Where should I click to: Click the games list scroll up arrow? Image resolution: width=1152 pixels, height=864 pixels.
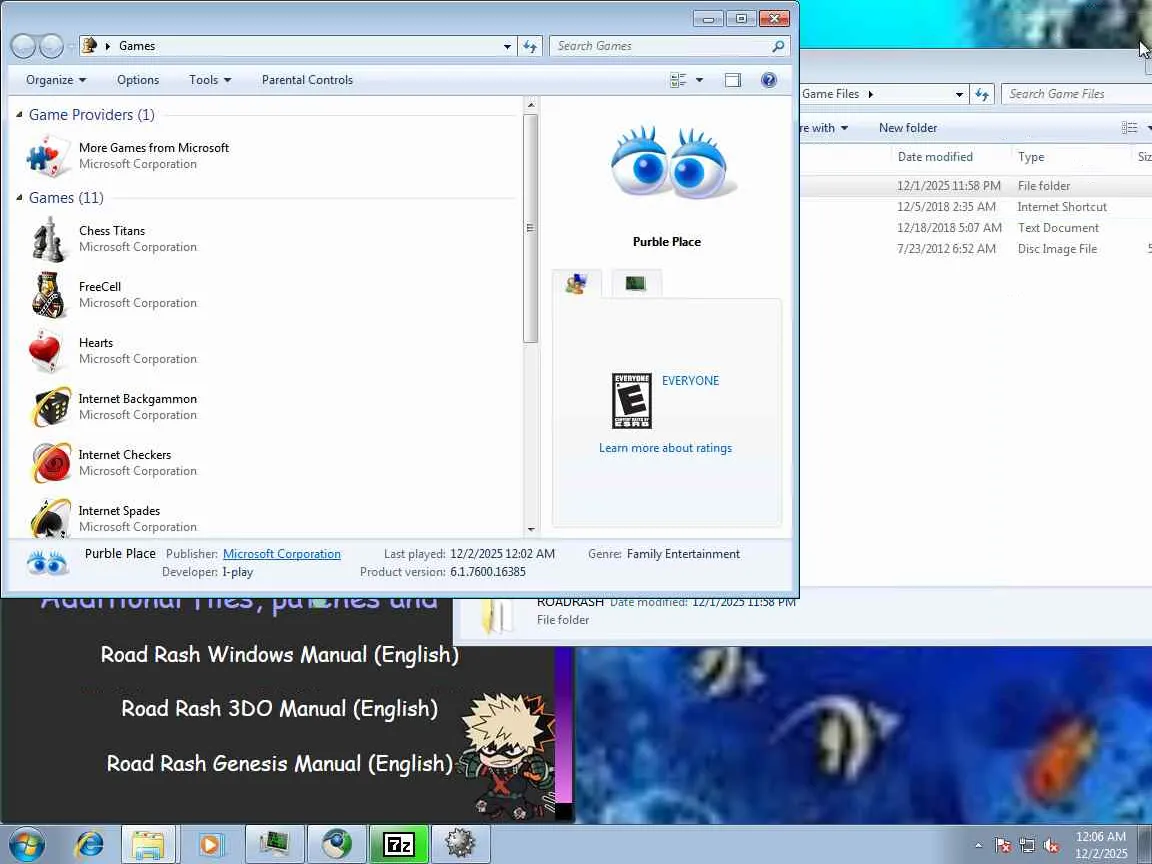(x=530, y=105)
